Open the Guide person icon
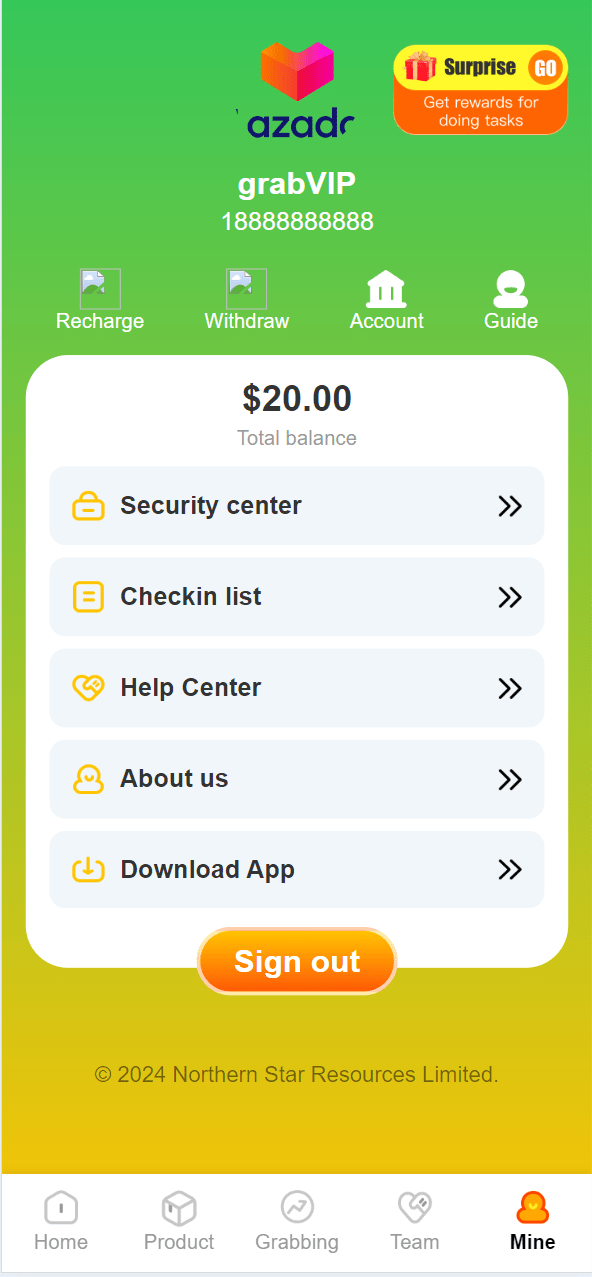 point(511,289)
